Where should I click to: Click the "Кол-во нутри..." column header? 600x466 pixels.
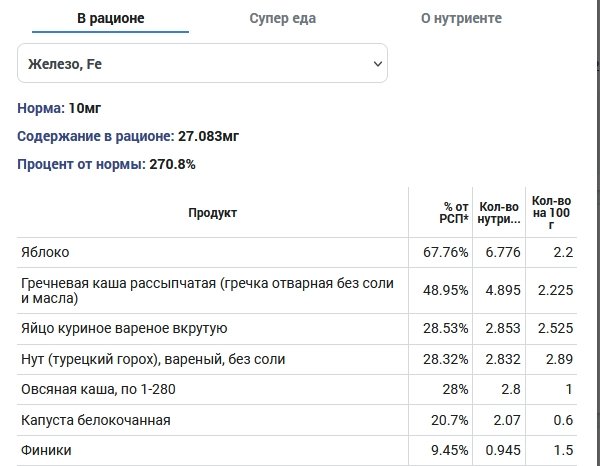click(x=500, y=212)
